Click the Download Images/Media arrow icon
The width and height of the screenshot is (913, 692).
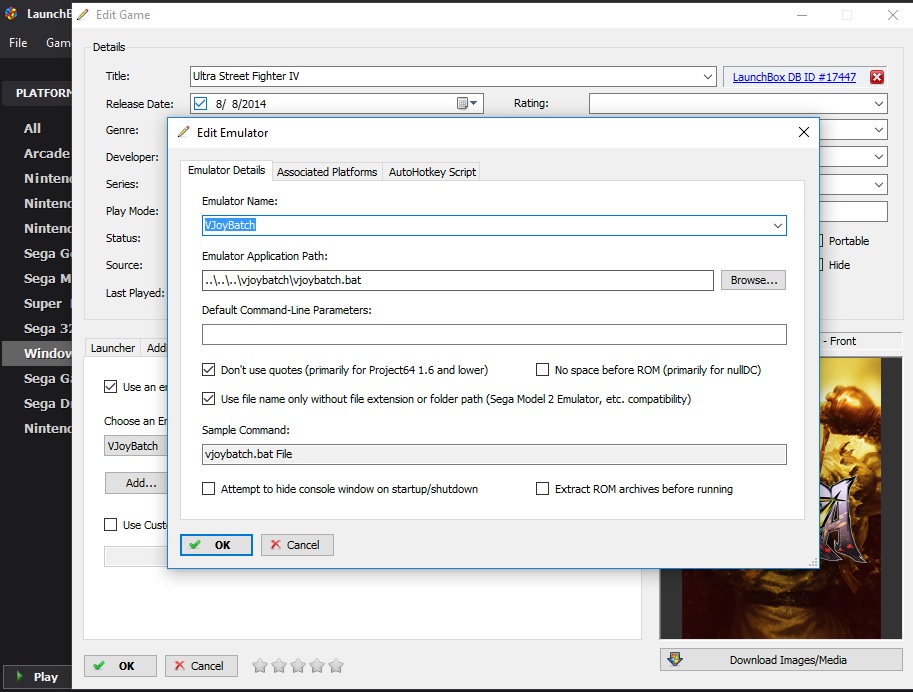[x=675, y=659]
